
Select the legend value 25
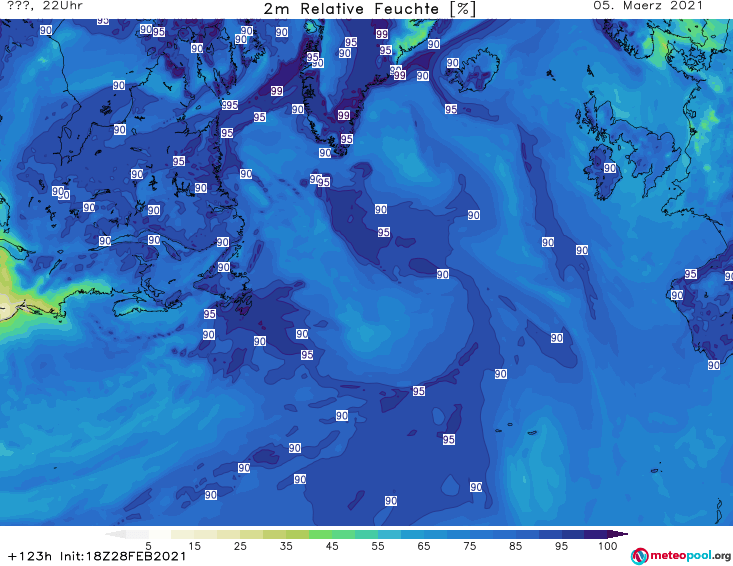tap(240, 546)
